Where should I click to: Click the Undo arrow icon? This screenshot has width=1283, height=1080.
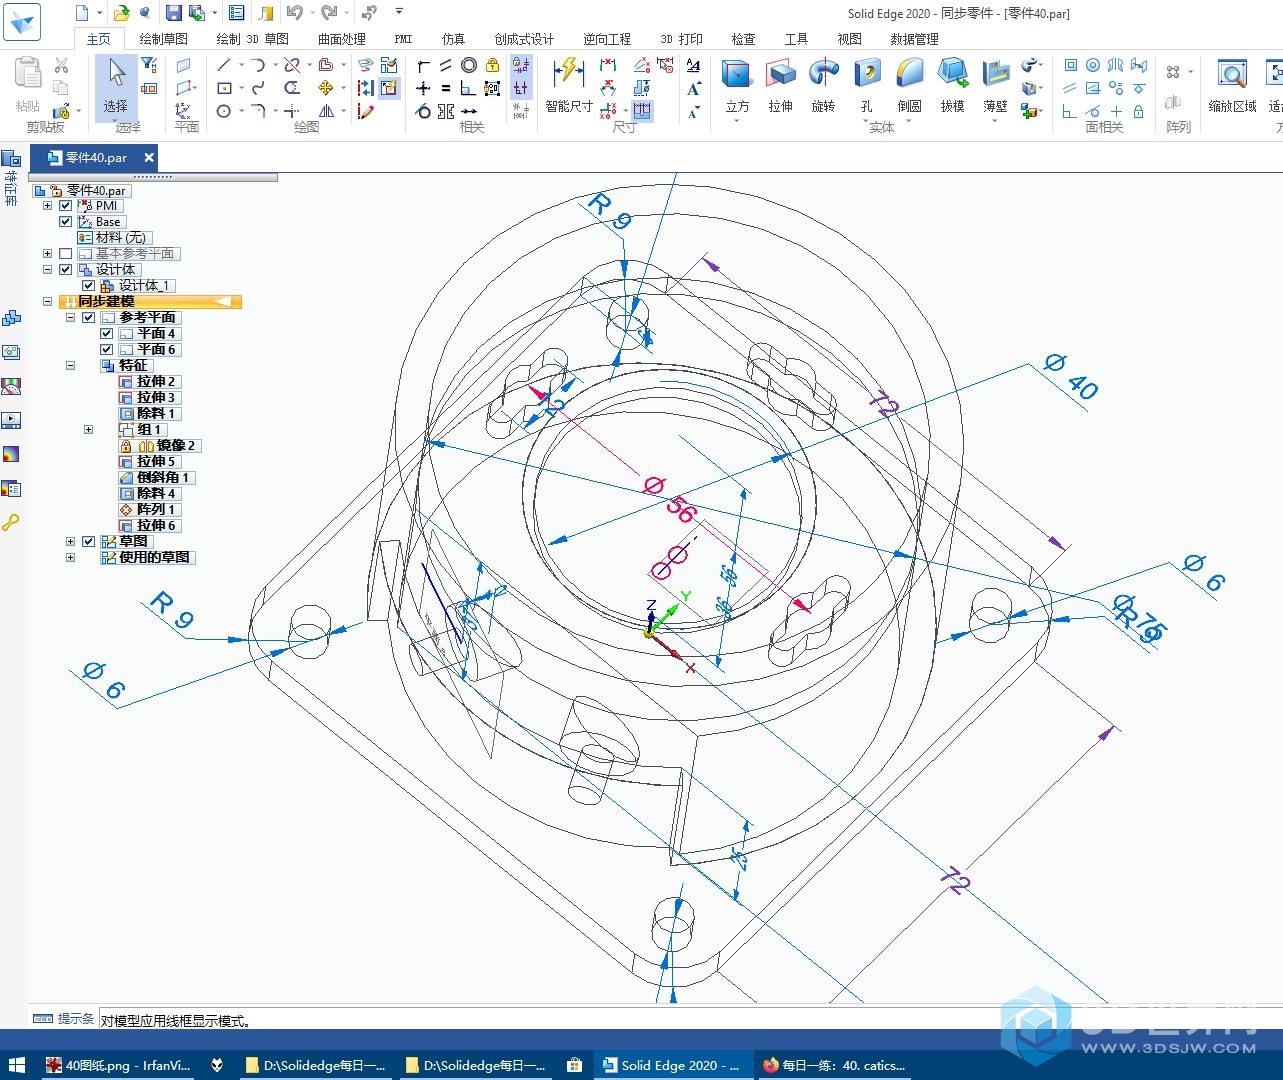(x=294, y=13)
